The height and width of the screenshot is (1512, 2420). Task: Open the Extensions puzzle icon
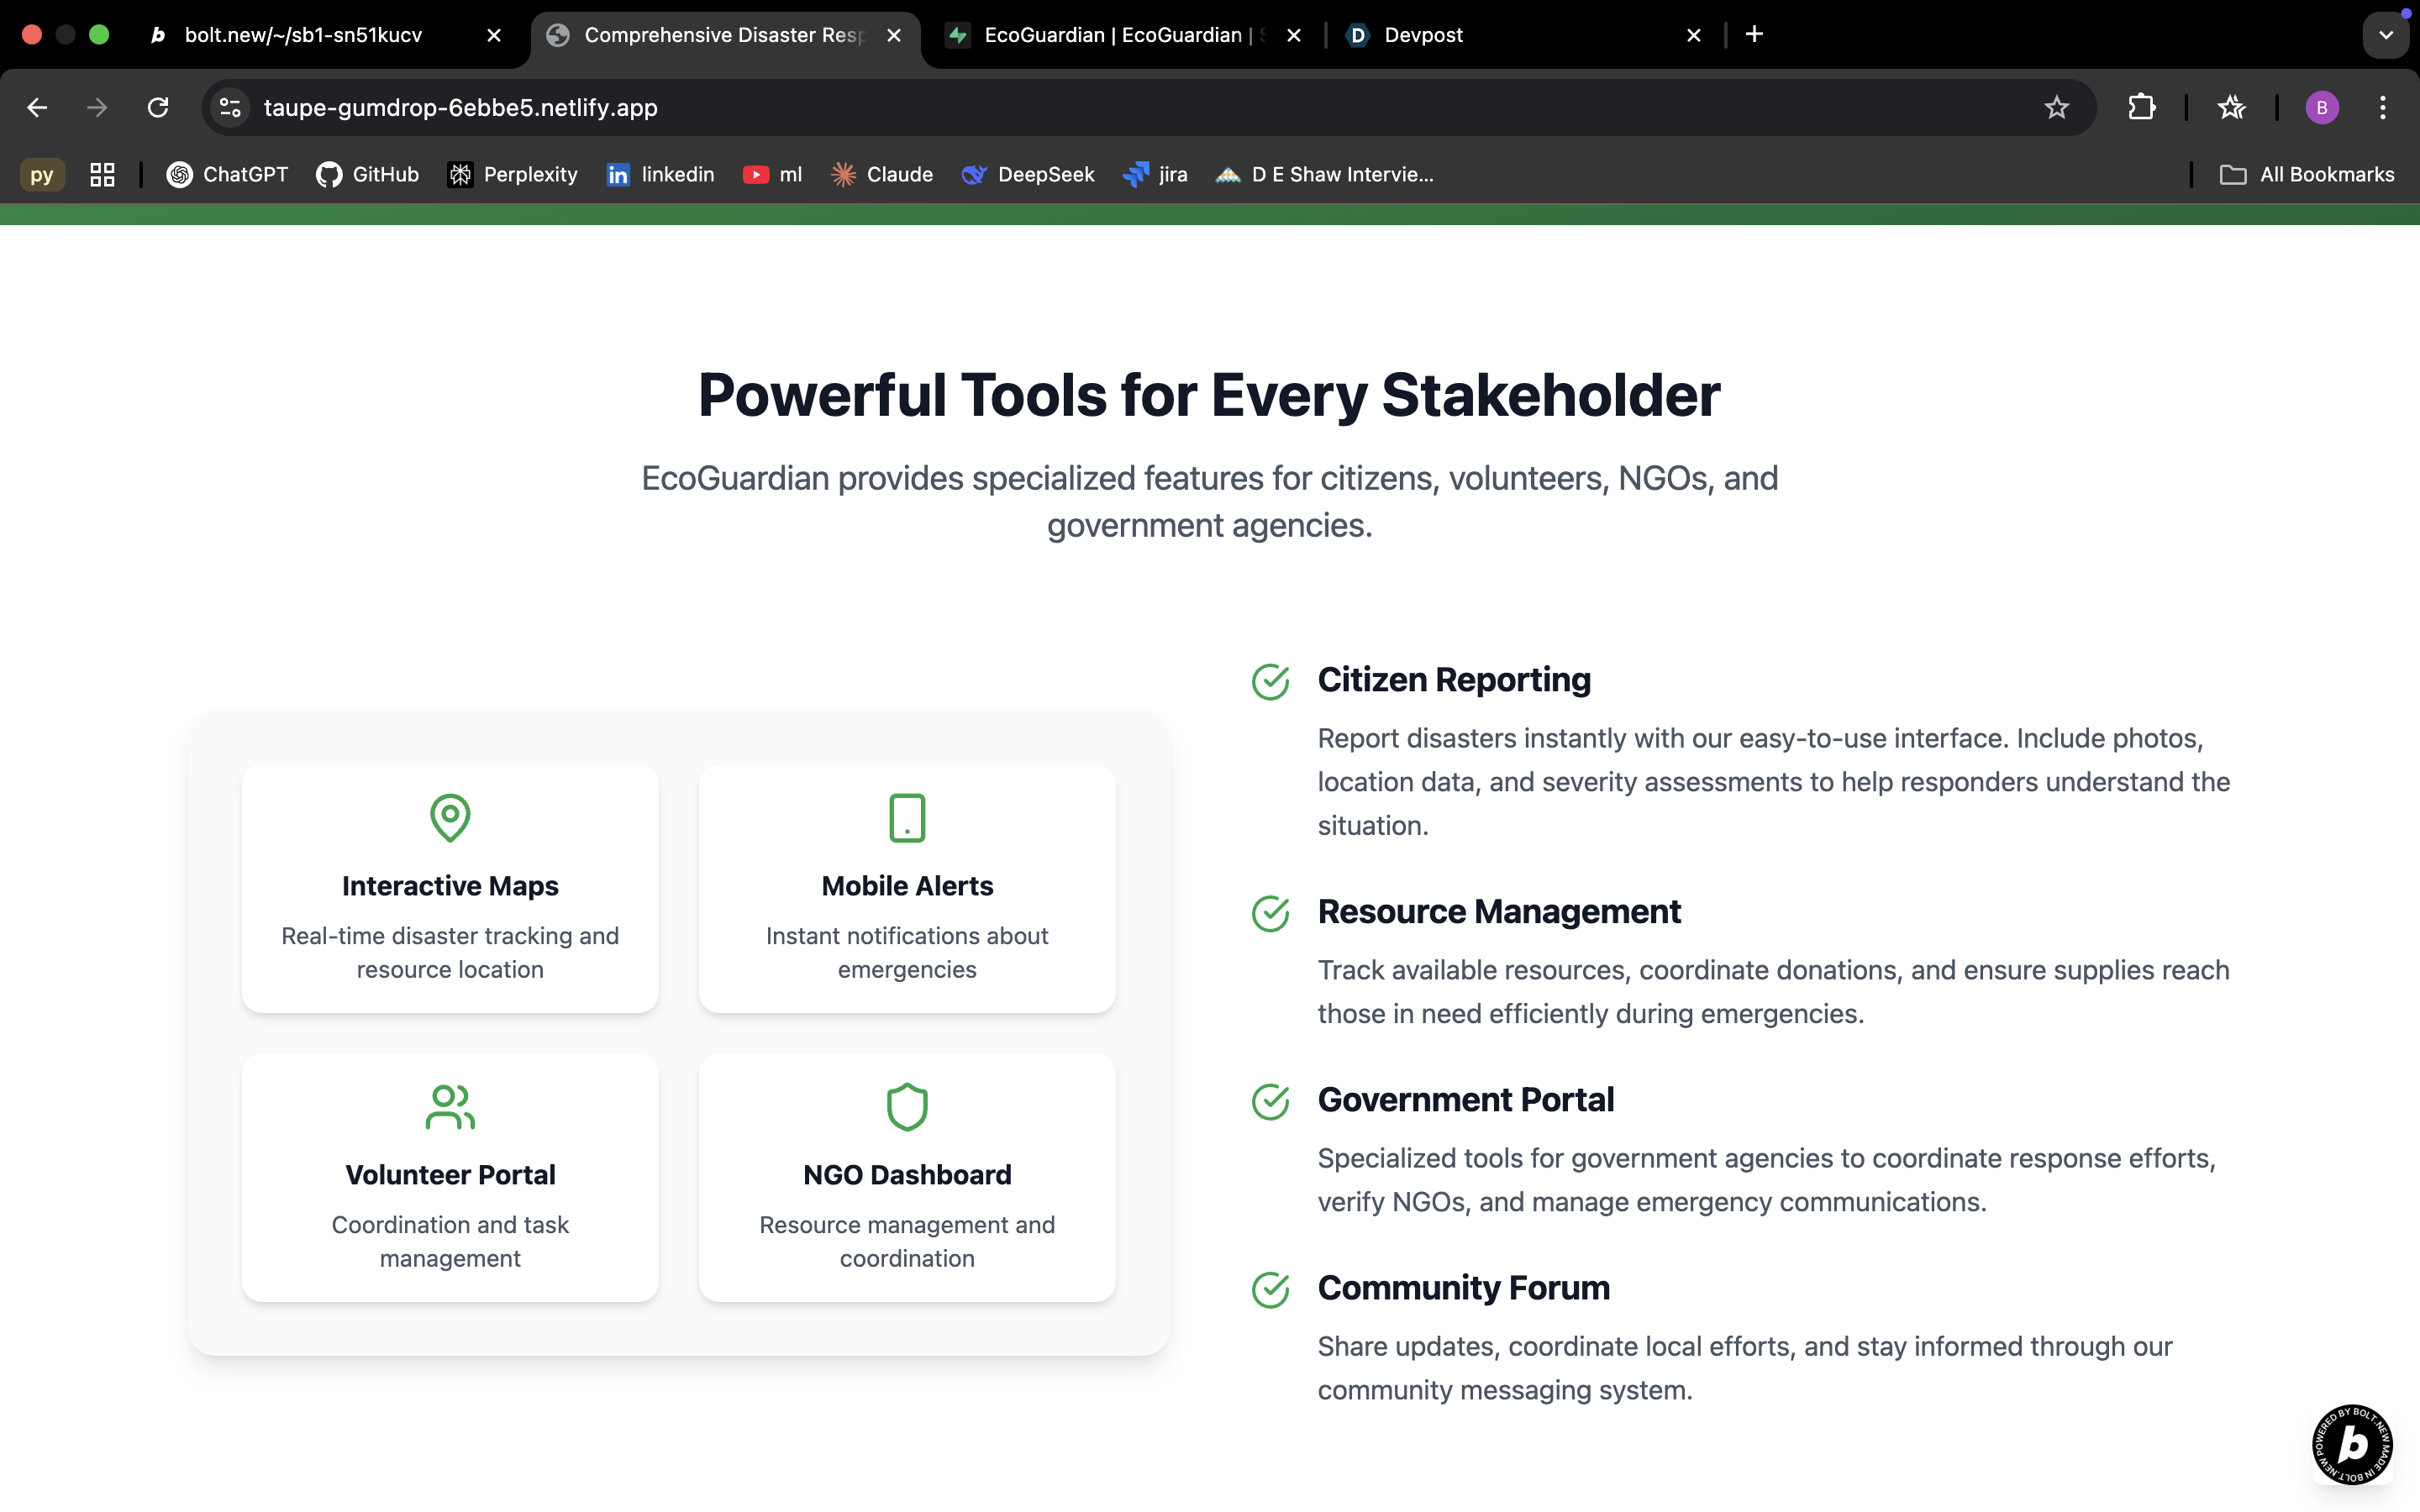(x=2141, y=108)
